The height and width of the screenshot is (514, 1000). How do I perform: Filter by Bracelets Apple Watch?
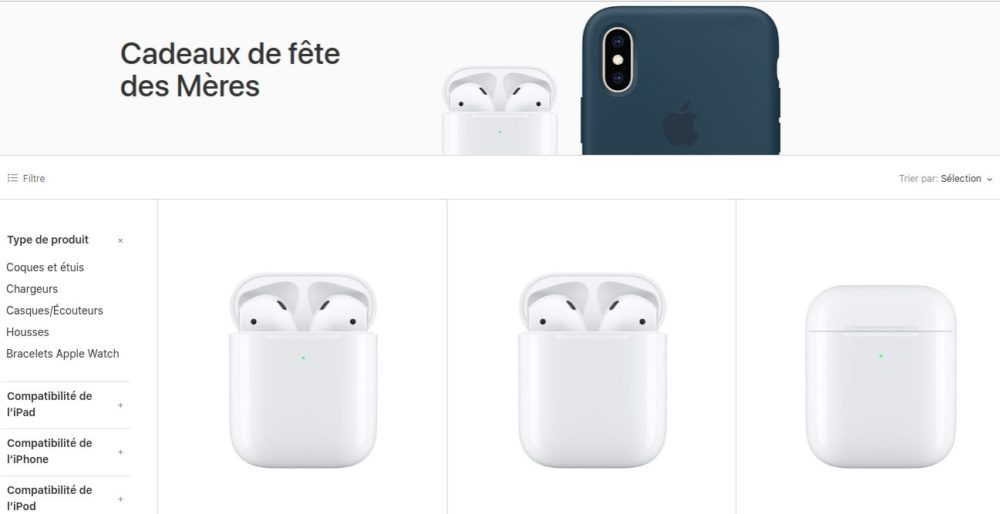pos(62,353)
